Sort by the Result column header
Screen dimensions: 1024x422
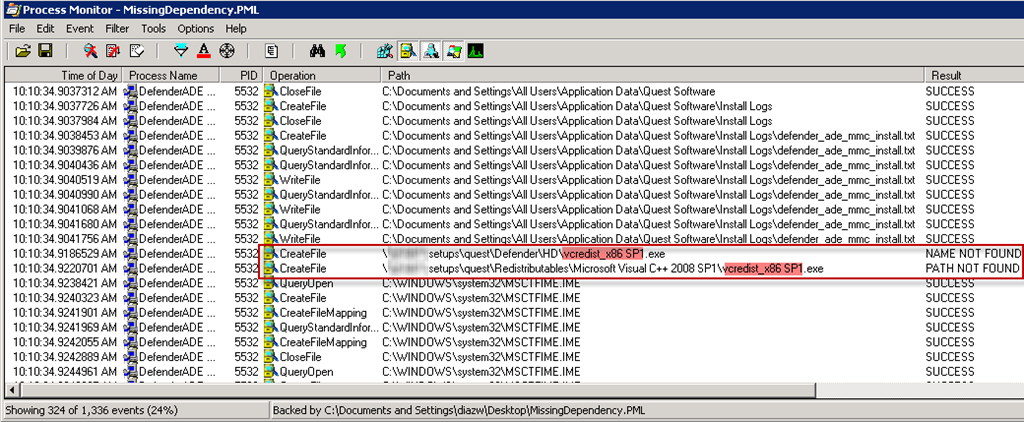(x=945, y=75)
